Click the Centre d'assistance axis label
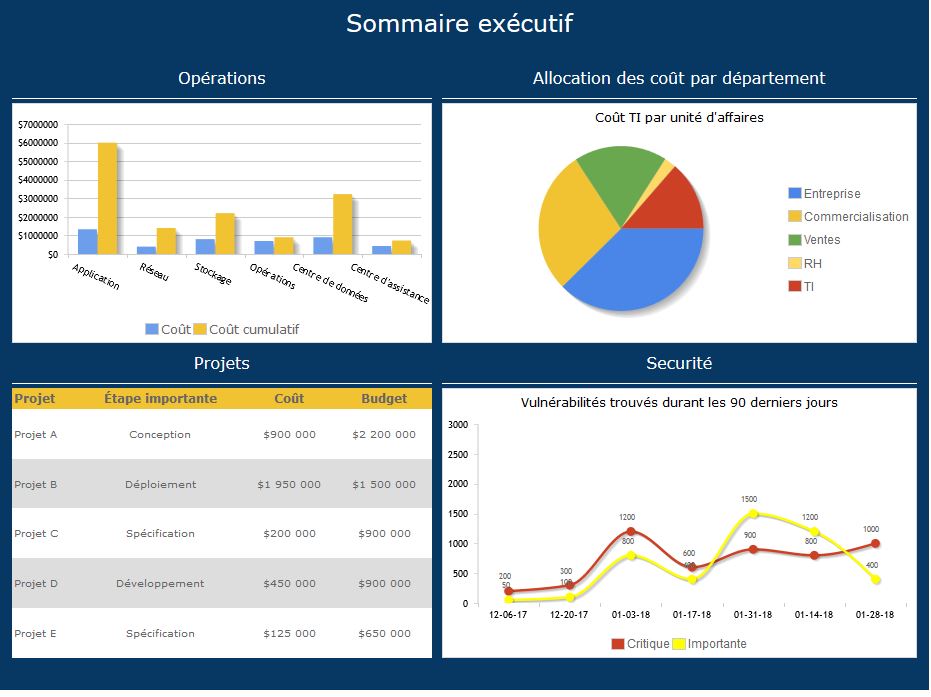 (390, 283)
